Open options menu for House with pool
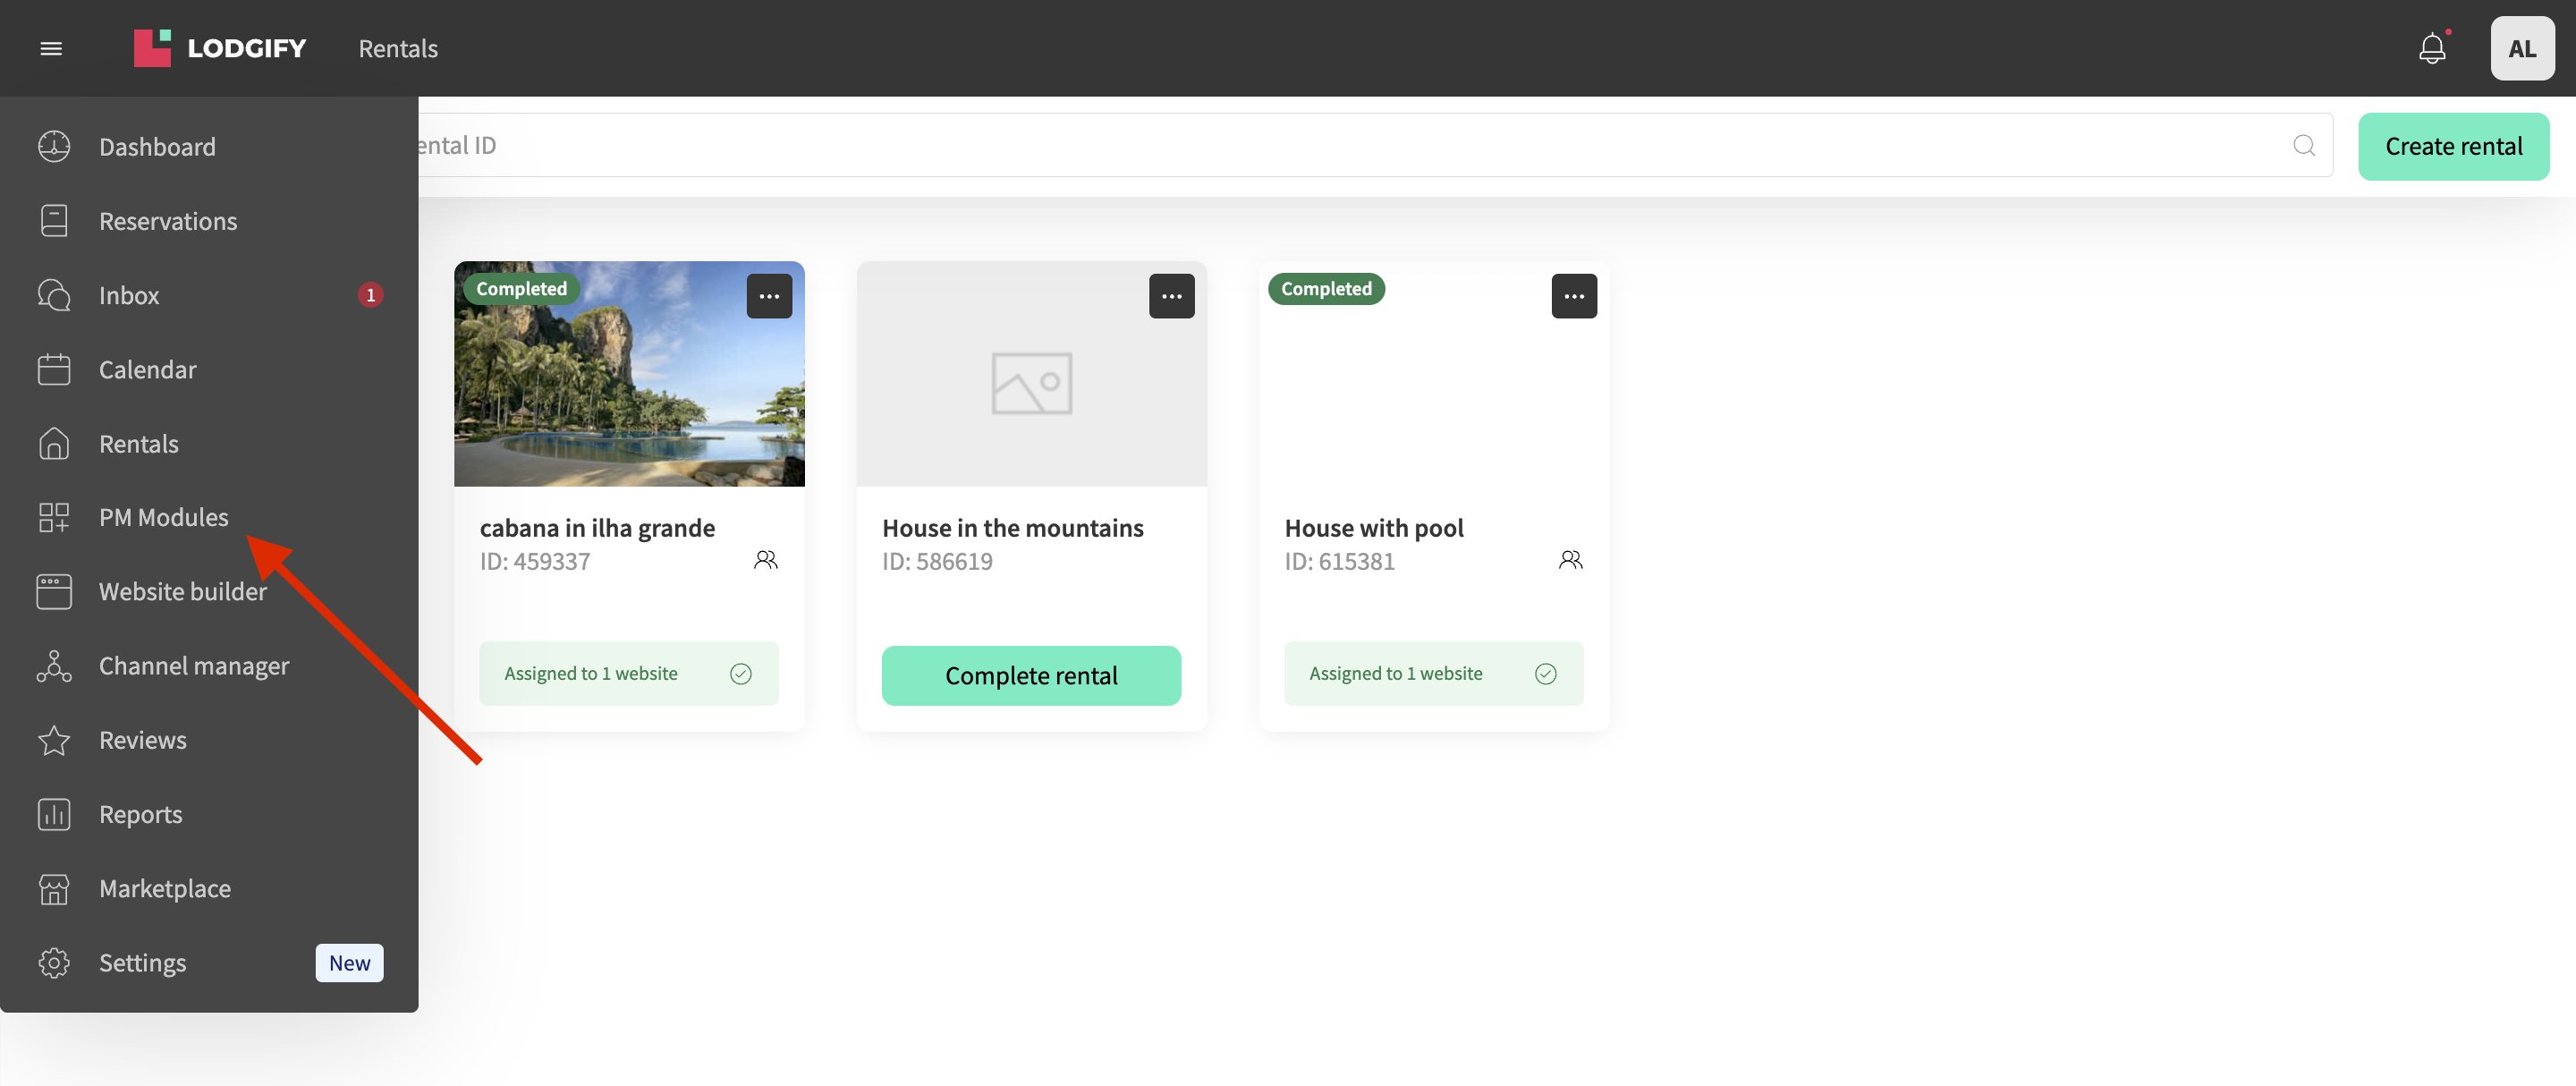Screen dimensions: 2576x1086 1574,296
